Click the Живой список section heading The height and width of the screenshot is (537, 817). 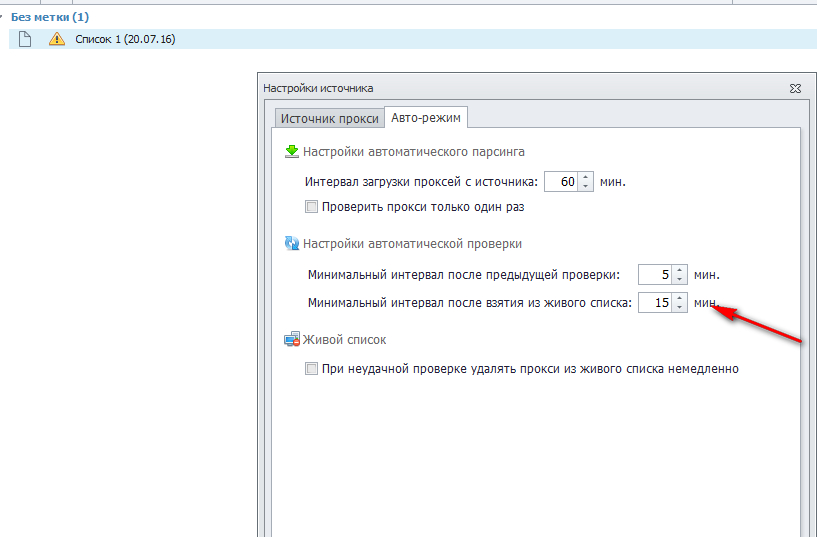[x=344, y=340]
